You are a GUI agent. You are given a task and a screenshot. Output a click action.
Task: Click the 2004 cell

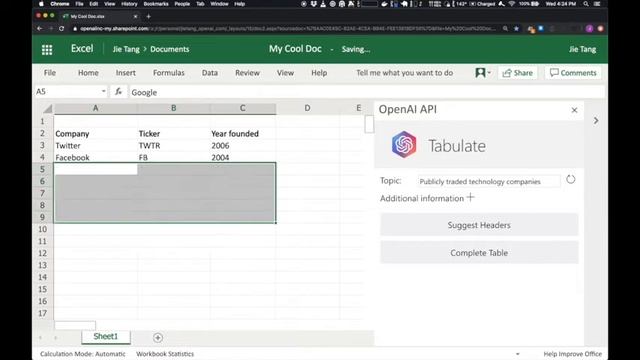(x=243, y=158)
